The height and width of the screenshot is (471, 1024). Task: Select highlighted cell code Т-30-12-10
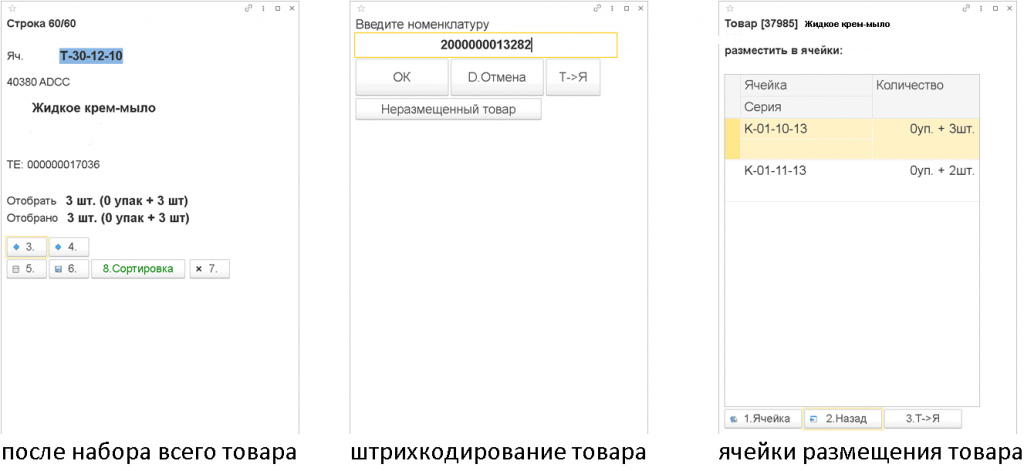point(91,56)
